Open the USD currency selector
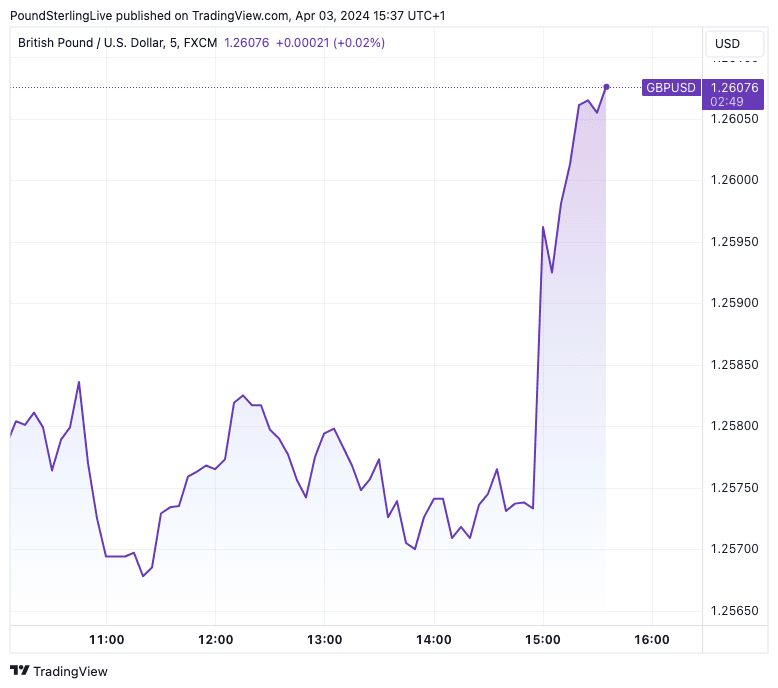Viewport: 778px width, 688px height. [727, 44]
